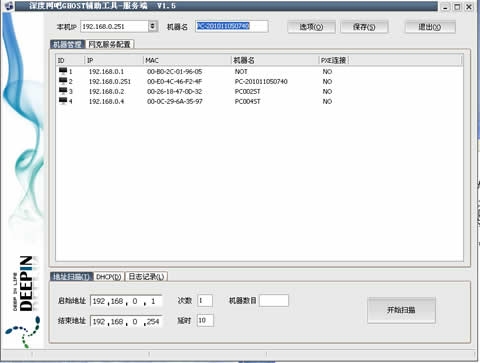Viewport: 480px width, 363px height.
Task: Click machine name PC-201011050740 in list
Action: [261, 81]
